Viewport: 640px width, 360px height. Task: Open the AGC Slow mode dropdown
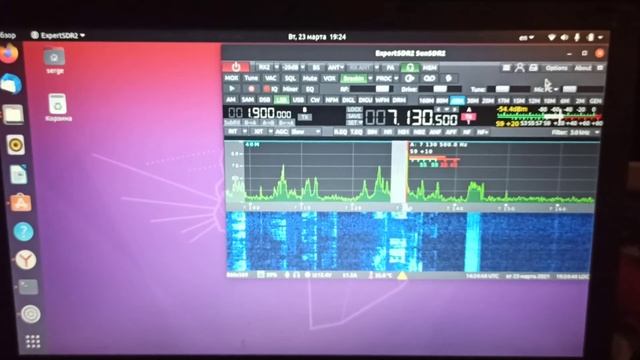(306, 131)
